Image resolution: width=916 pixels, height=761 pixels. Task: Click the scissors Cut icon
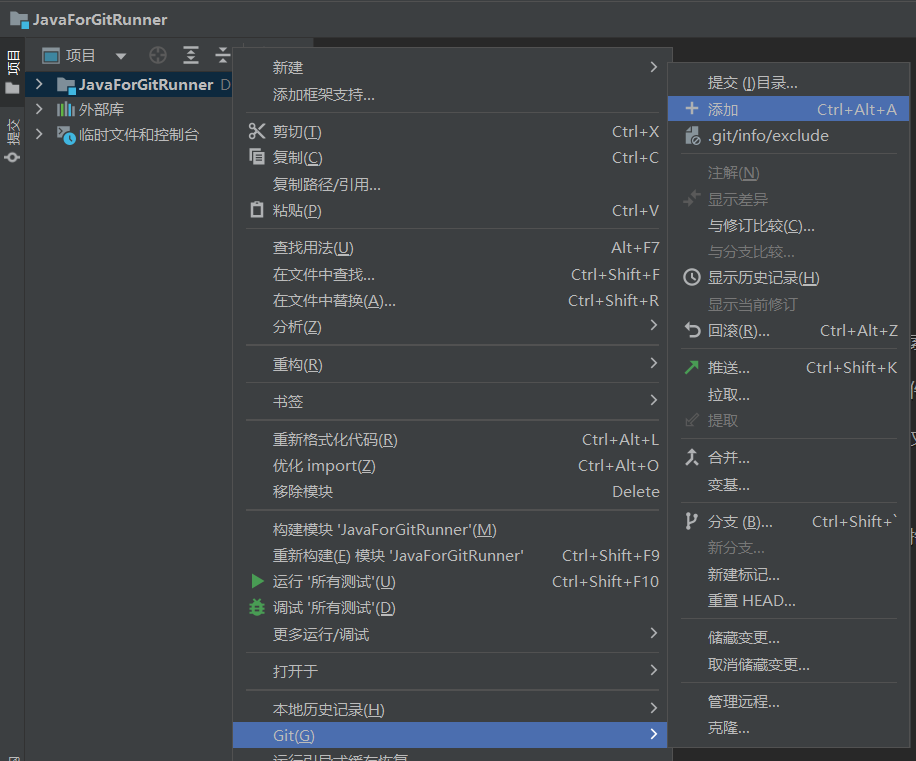pyautogui.click(x=256, y=131)
